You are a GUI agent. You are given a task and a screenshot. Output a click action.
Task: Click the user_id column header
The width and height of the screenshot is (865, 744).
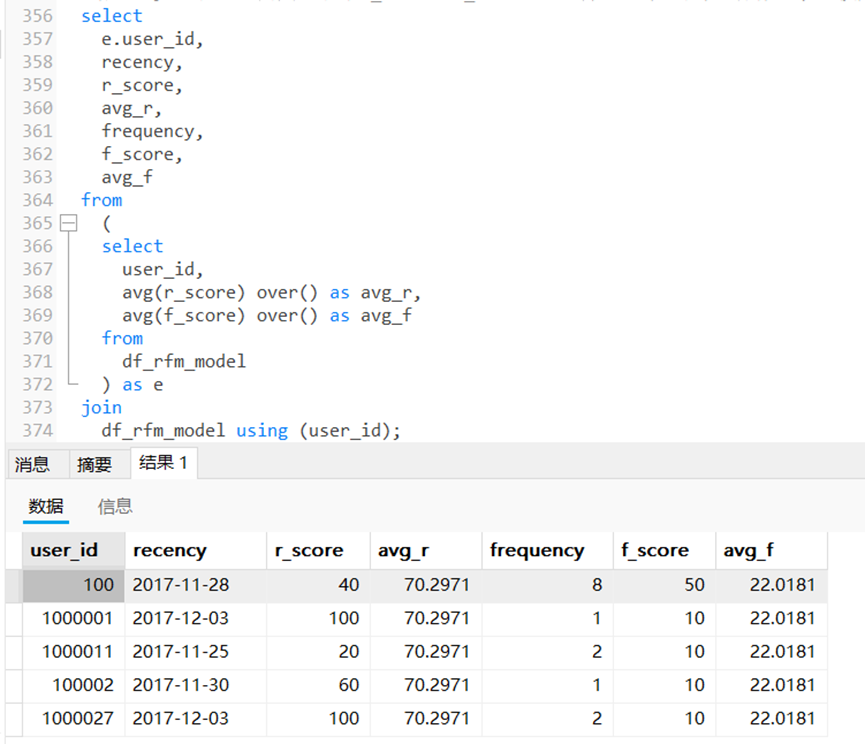point(73,550)
